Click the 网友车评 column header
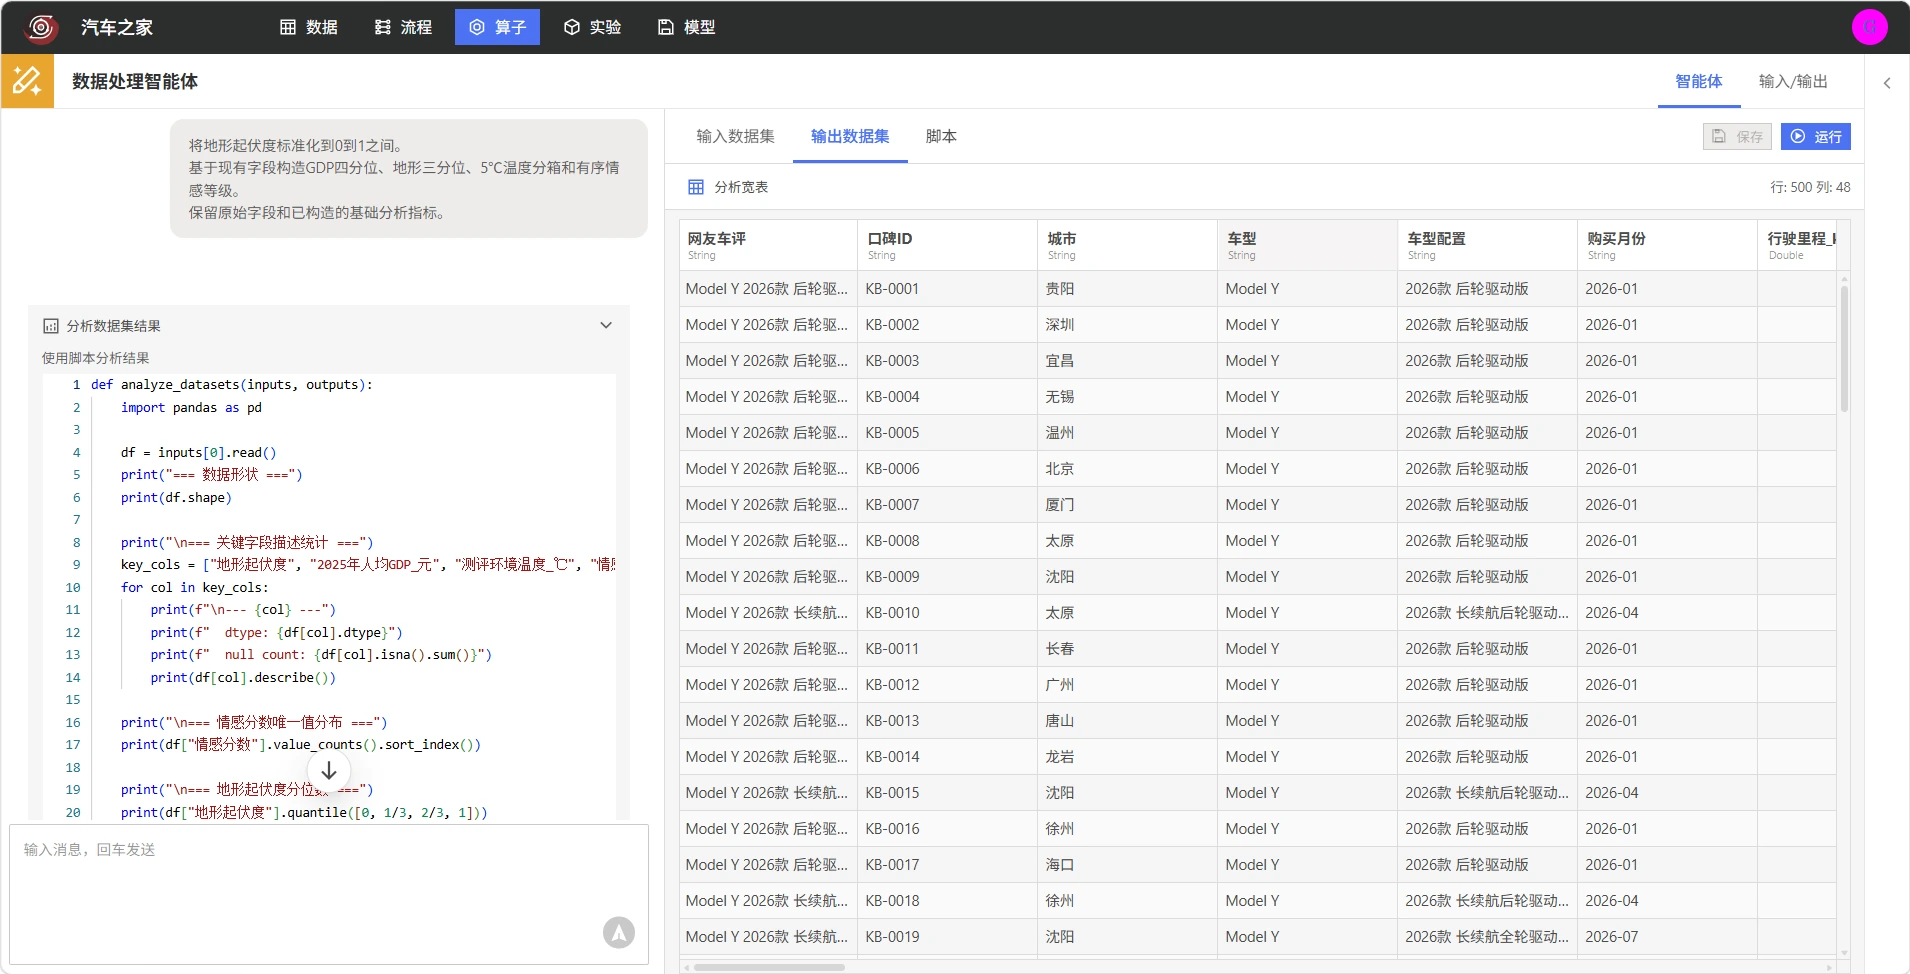 tap(768, 245)
